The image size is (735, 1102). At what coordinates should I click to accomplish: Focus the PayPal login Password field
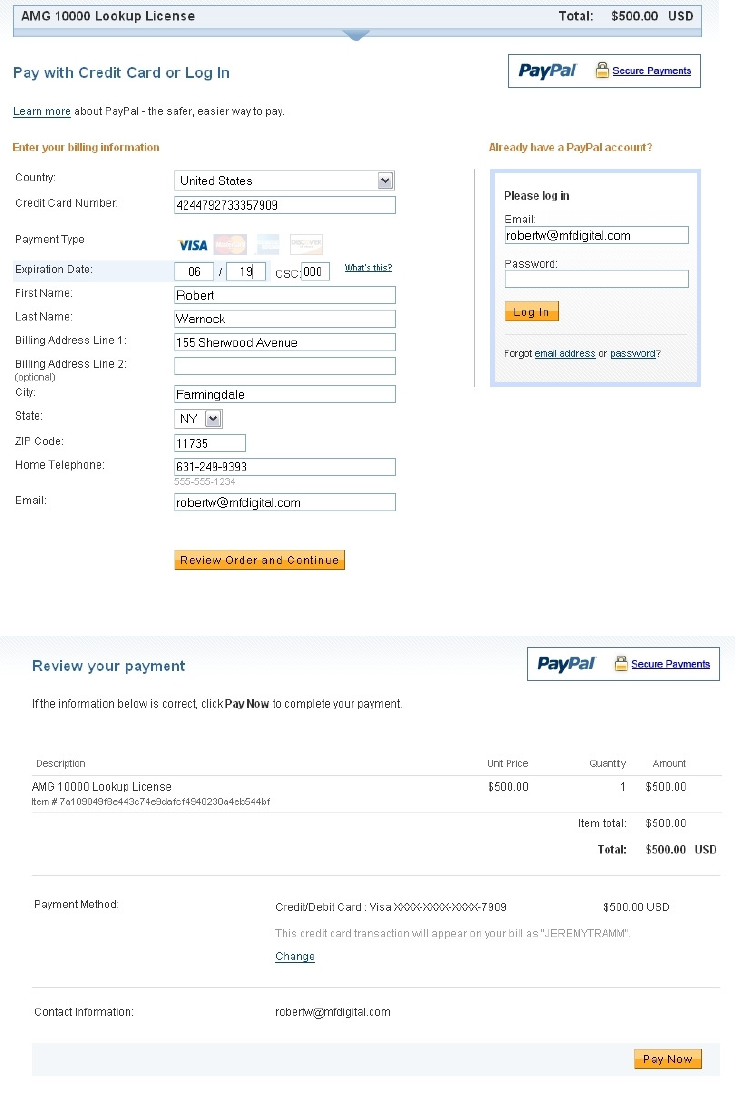tap(596, 279)
